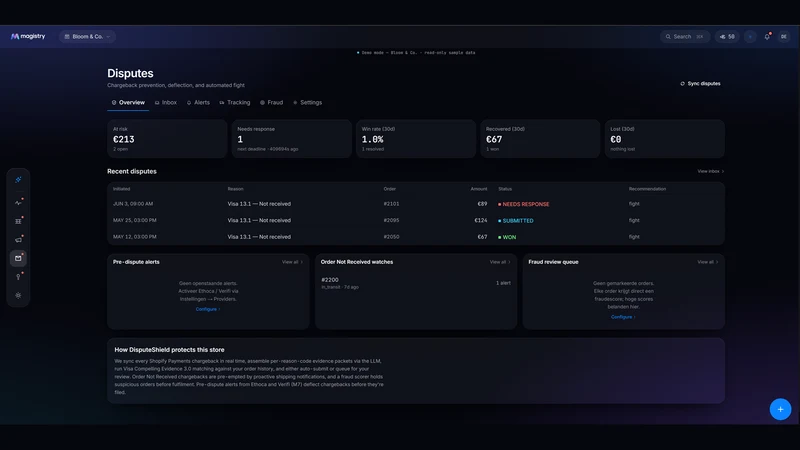
Task: Click the Status column header
Action: 505,189
